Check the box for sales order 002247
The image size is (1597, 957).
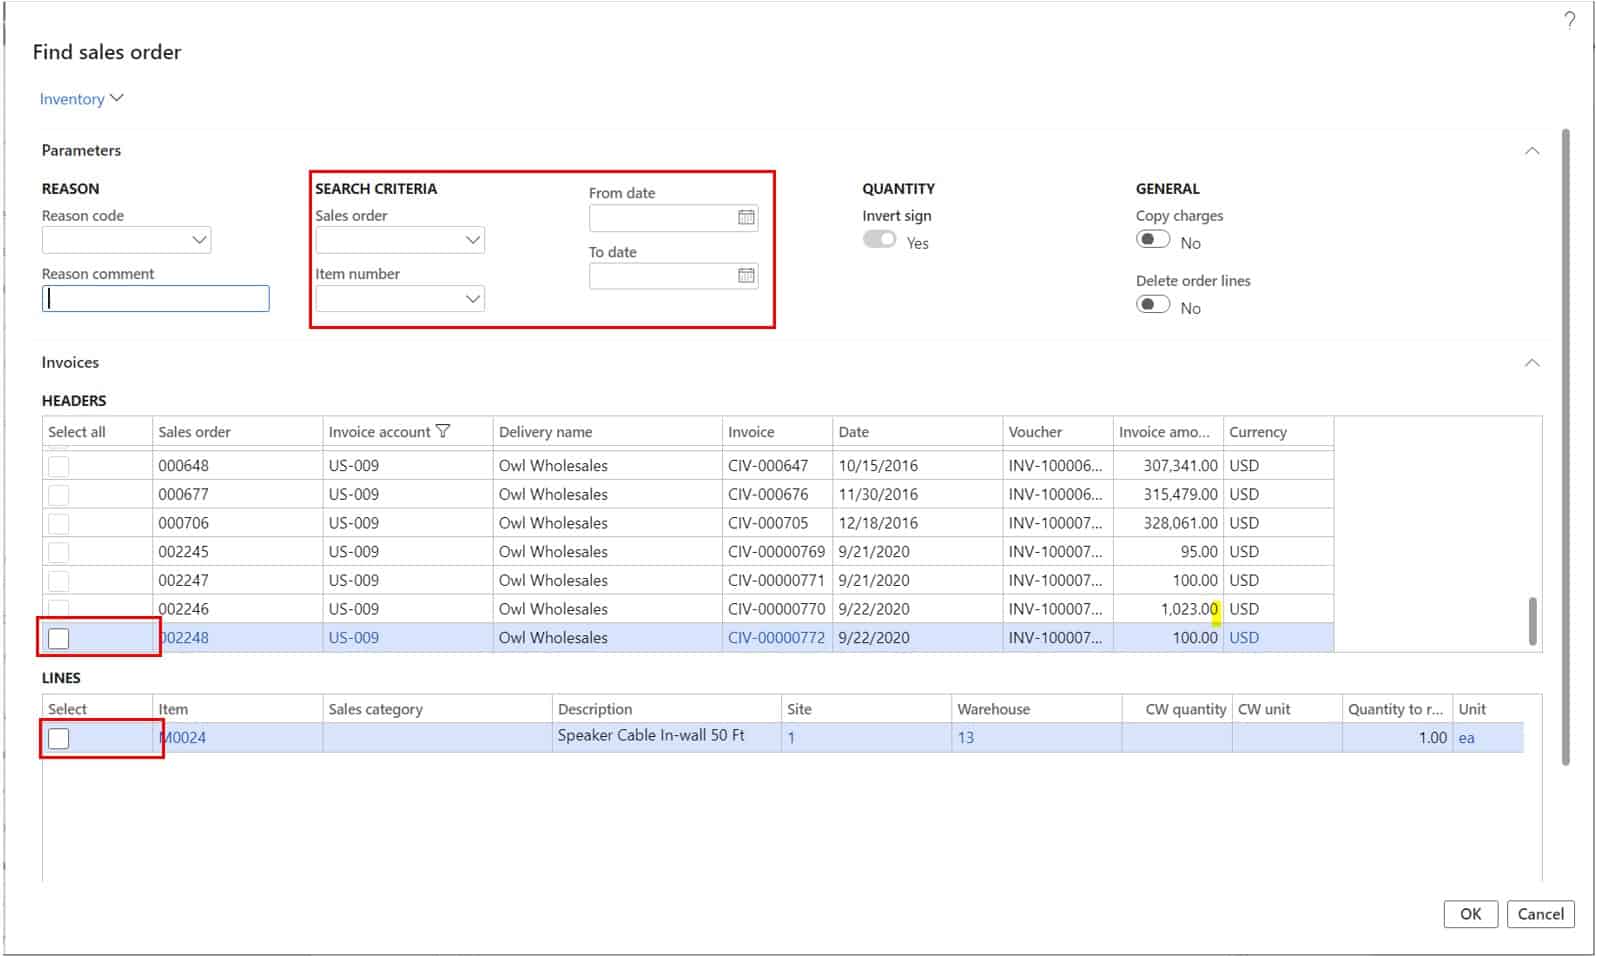pyautogui.click(x=59, y=581)
